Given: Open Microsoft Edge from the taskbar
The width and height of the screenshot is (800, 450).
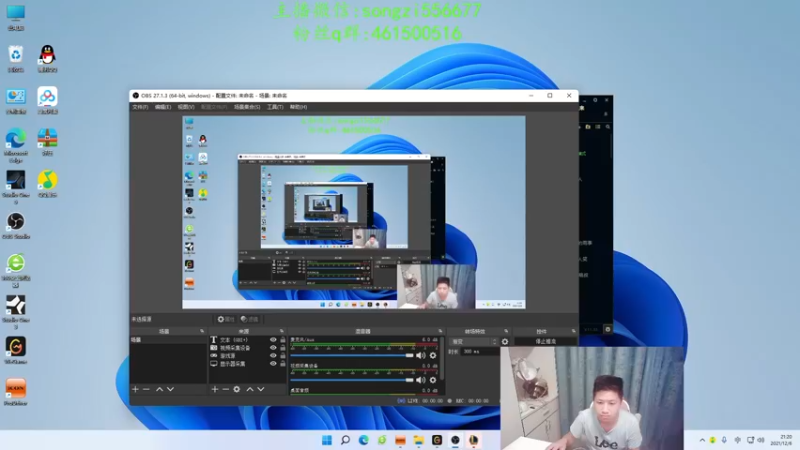Looking at the screenshot, I should (364, 440).
